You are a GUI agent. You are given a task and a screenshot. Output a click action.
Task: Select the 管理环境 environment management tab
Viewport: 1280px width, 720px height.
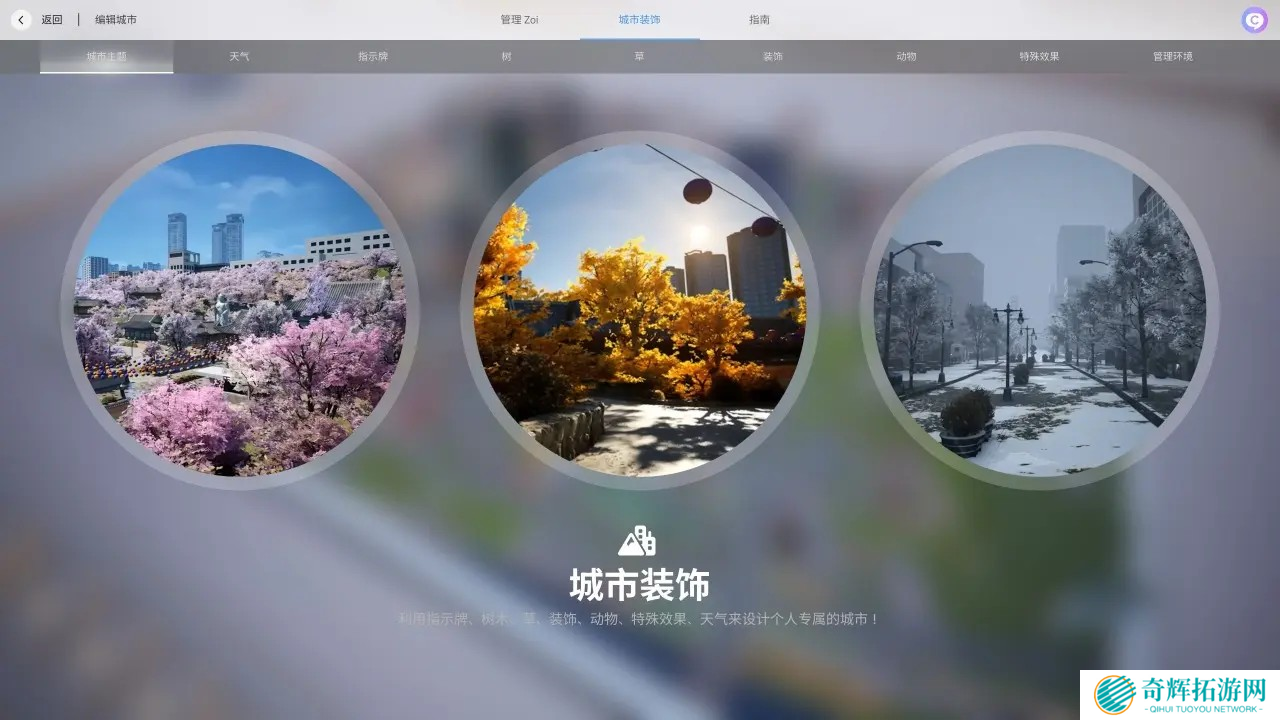(1172, 57)
